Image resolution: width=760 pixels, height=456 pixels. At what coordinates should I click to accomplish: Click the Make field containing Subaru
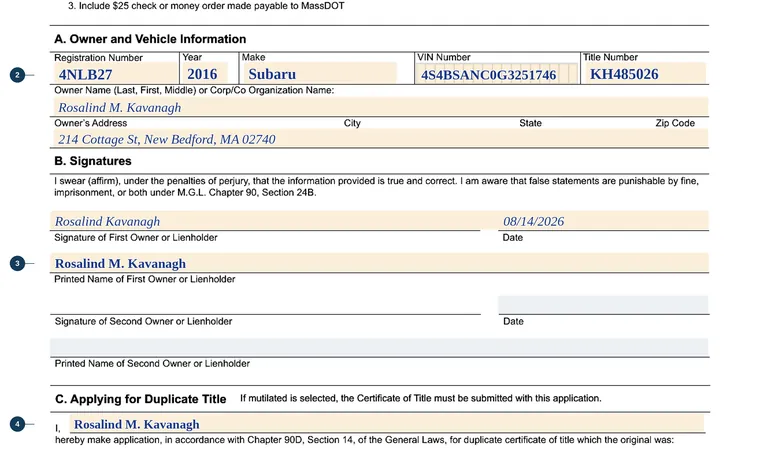pos(319,74)
